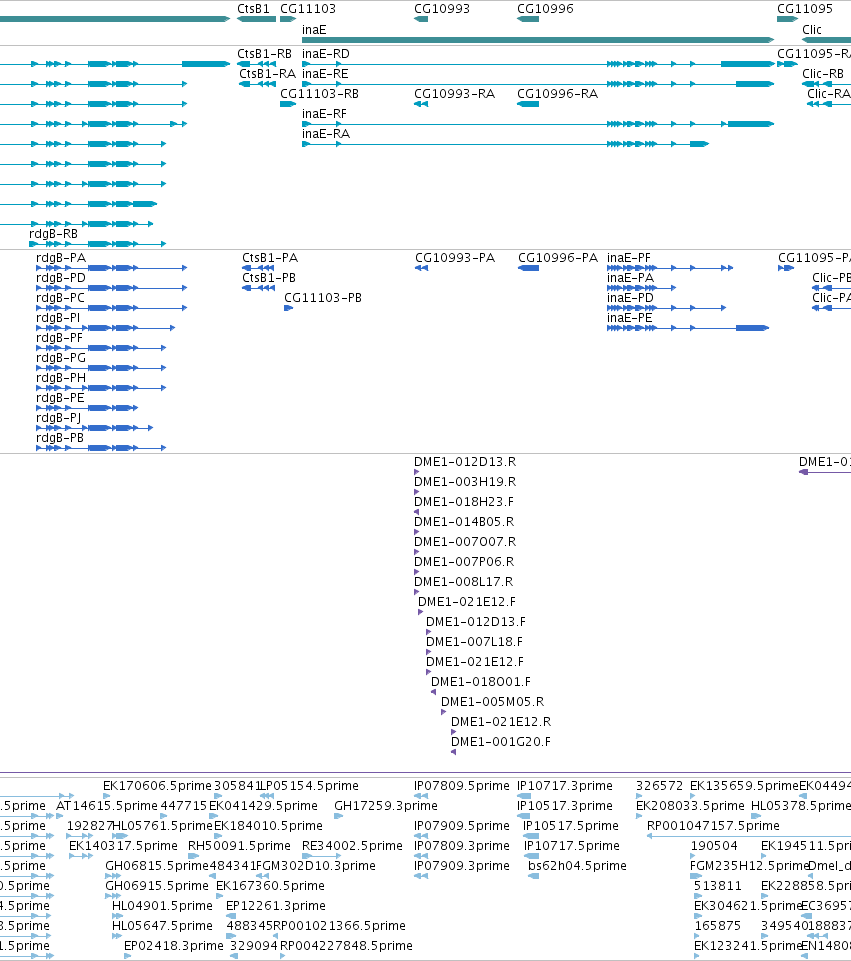Click the CG11095 gene label
This screenshot has width=851, height=961.
tap(804, 9)
